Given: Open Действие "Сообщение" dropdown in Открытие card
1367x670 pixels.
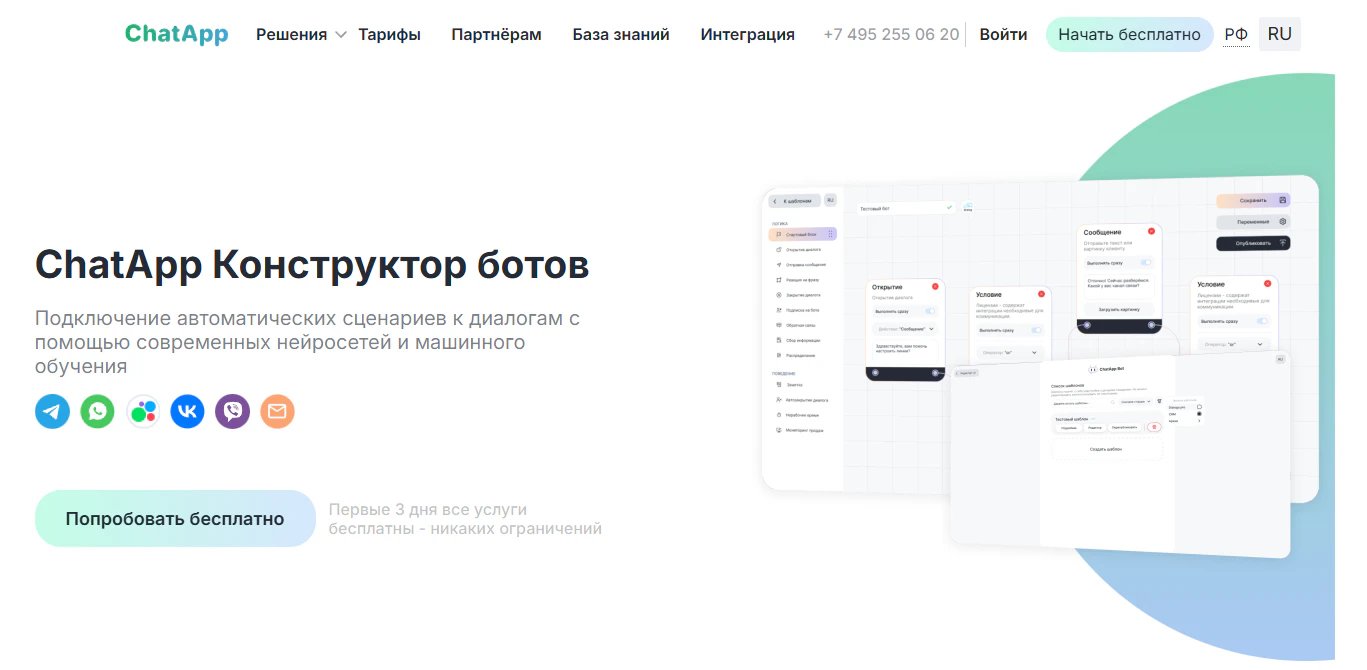Looking at the screenshot, I should coord(905,328).
